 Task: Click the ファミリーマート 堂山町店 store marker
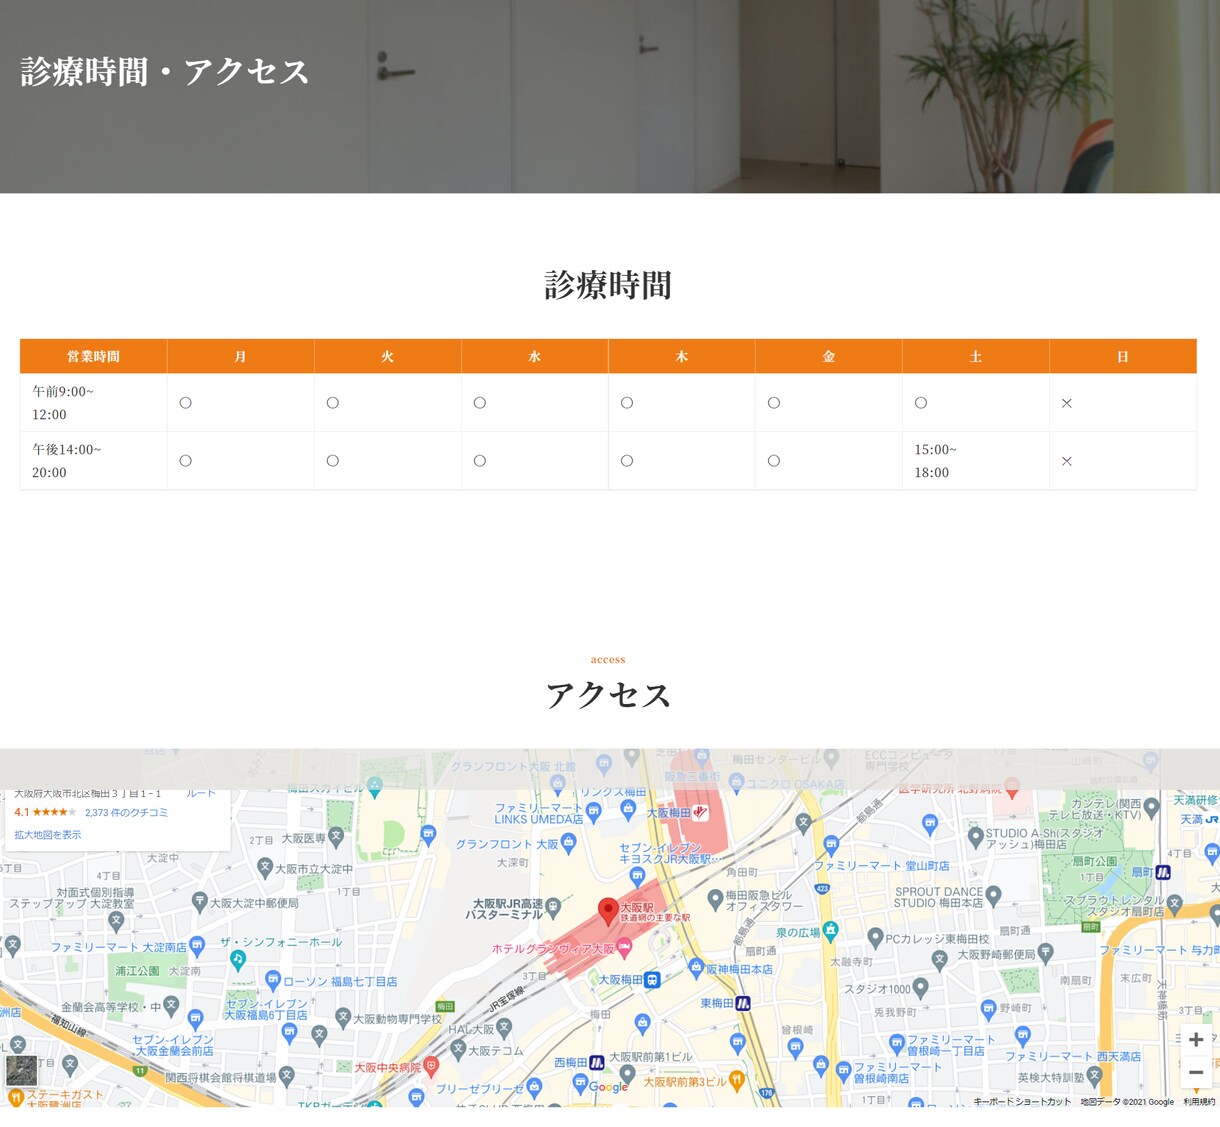[x=831, y=848]
